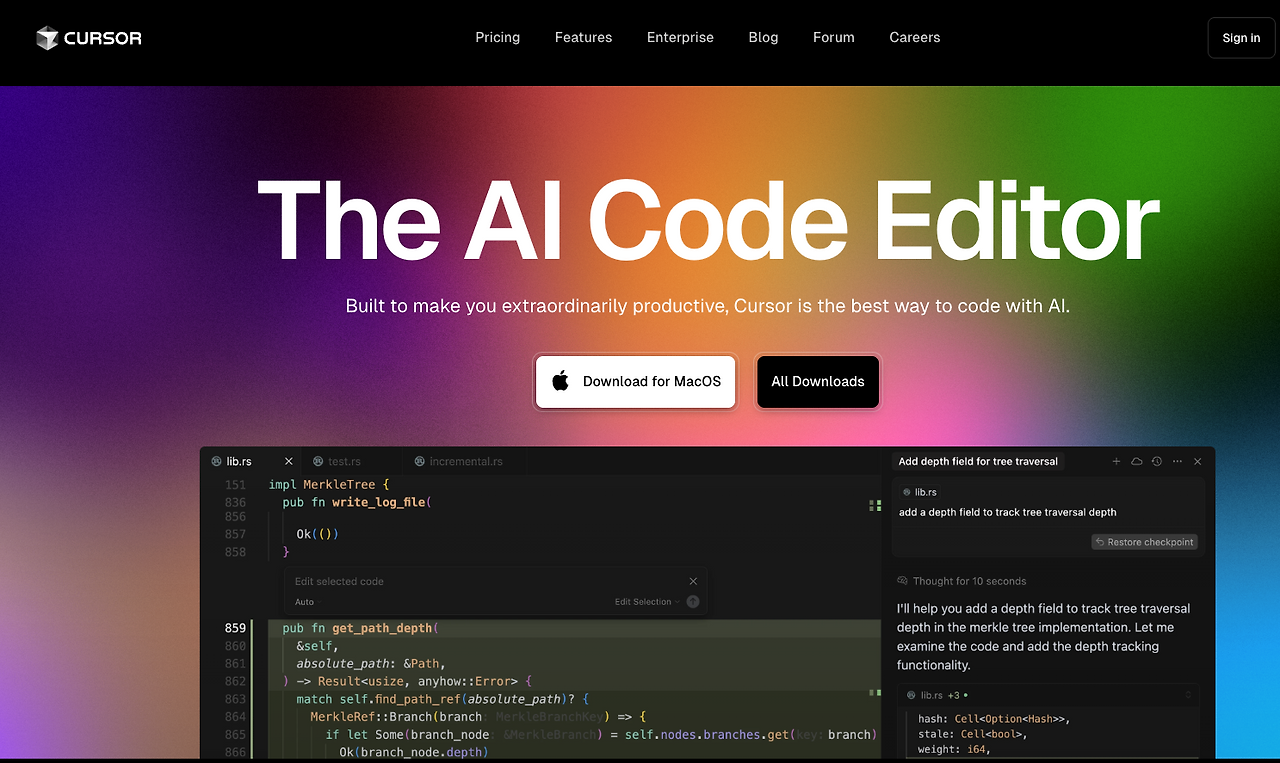Screen dimensions: 1280x763
Task: Expand the Edit Selection dropdown
Action: 647,602
